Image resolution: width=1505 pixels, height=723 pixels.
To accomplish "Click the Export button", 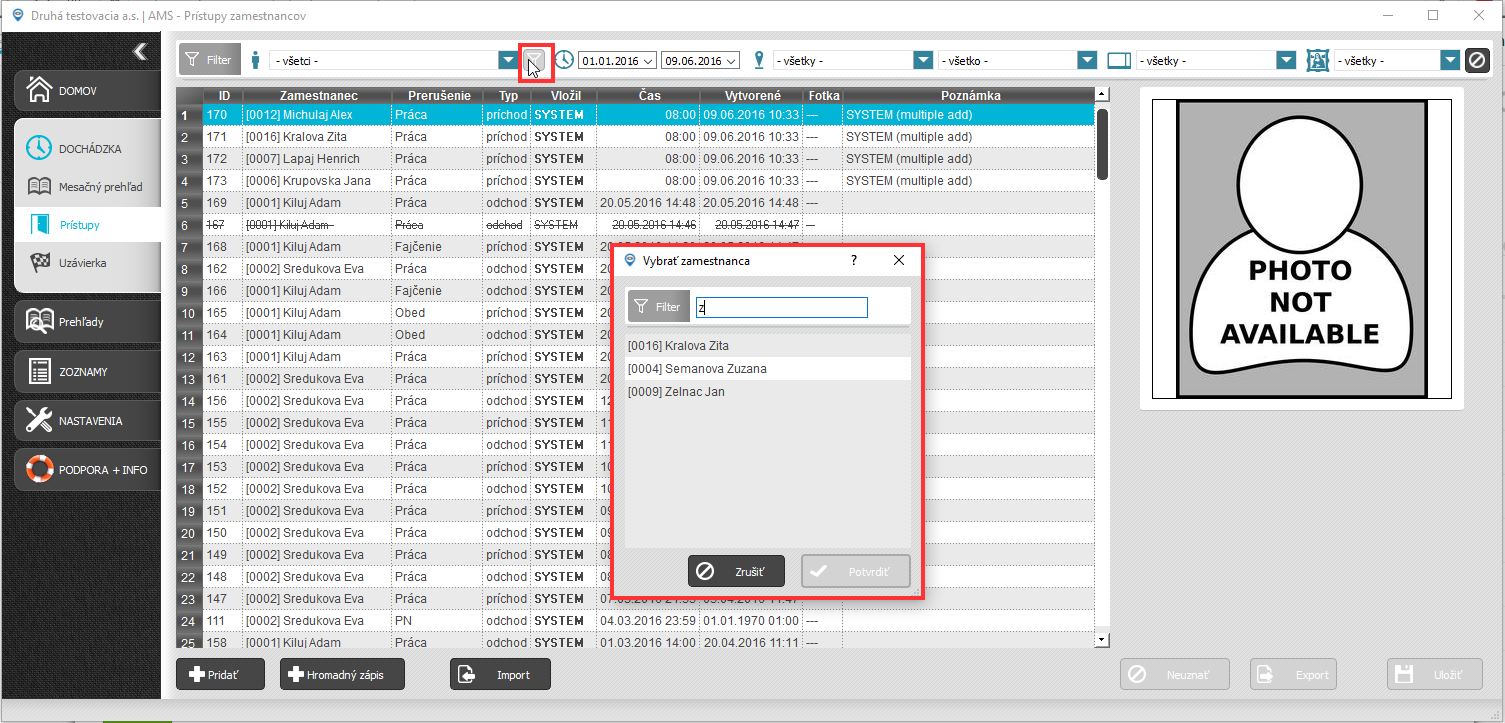I will (x=1294, y=674).
